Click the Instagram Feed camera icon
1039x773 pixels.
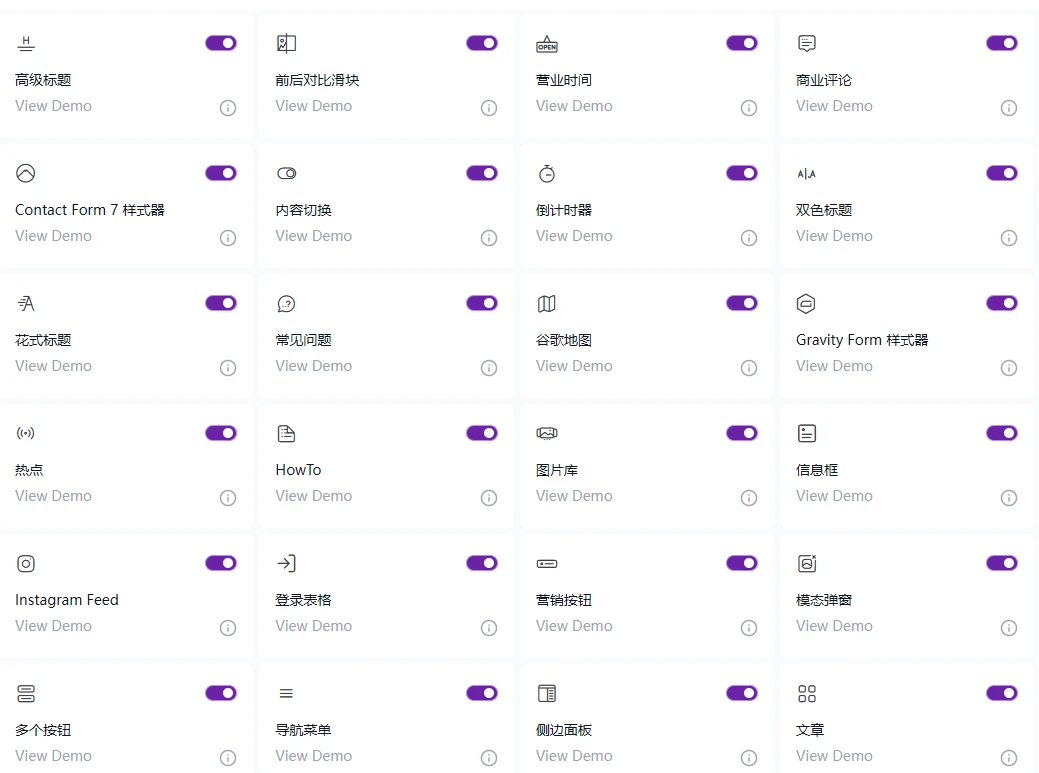[25, 563]
